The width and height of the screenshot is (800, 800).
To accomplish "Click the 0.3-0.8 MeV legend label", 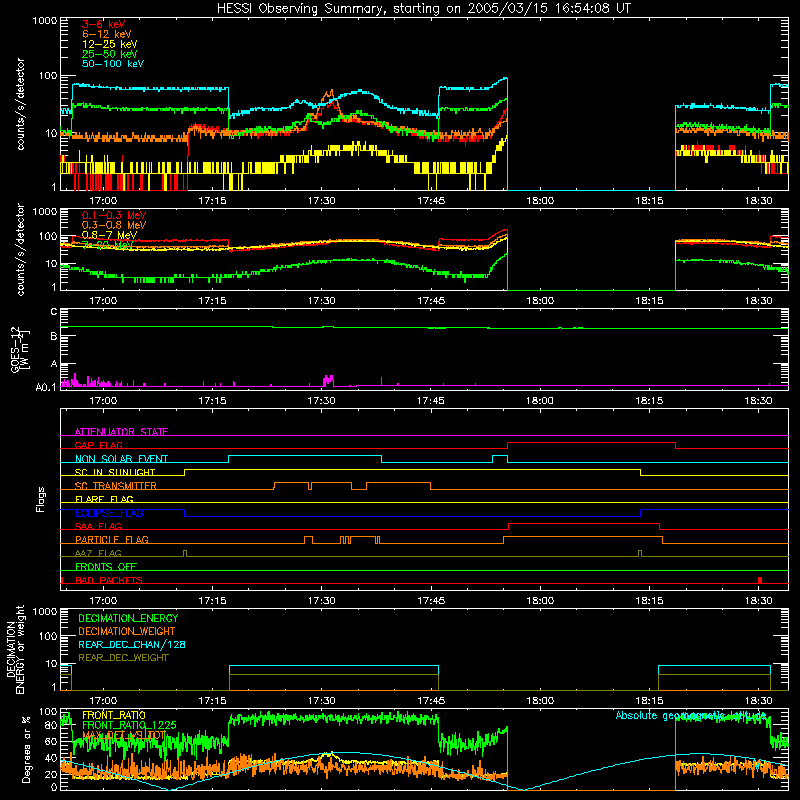I will click(x=114, y=225).
